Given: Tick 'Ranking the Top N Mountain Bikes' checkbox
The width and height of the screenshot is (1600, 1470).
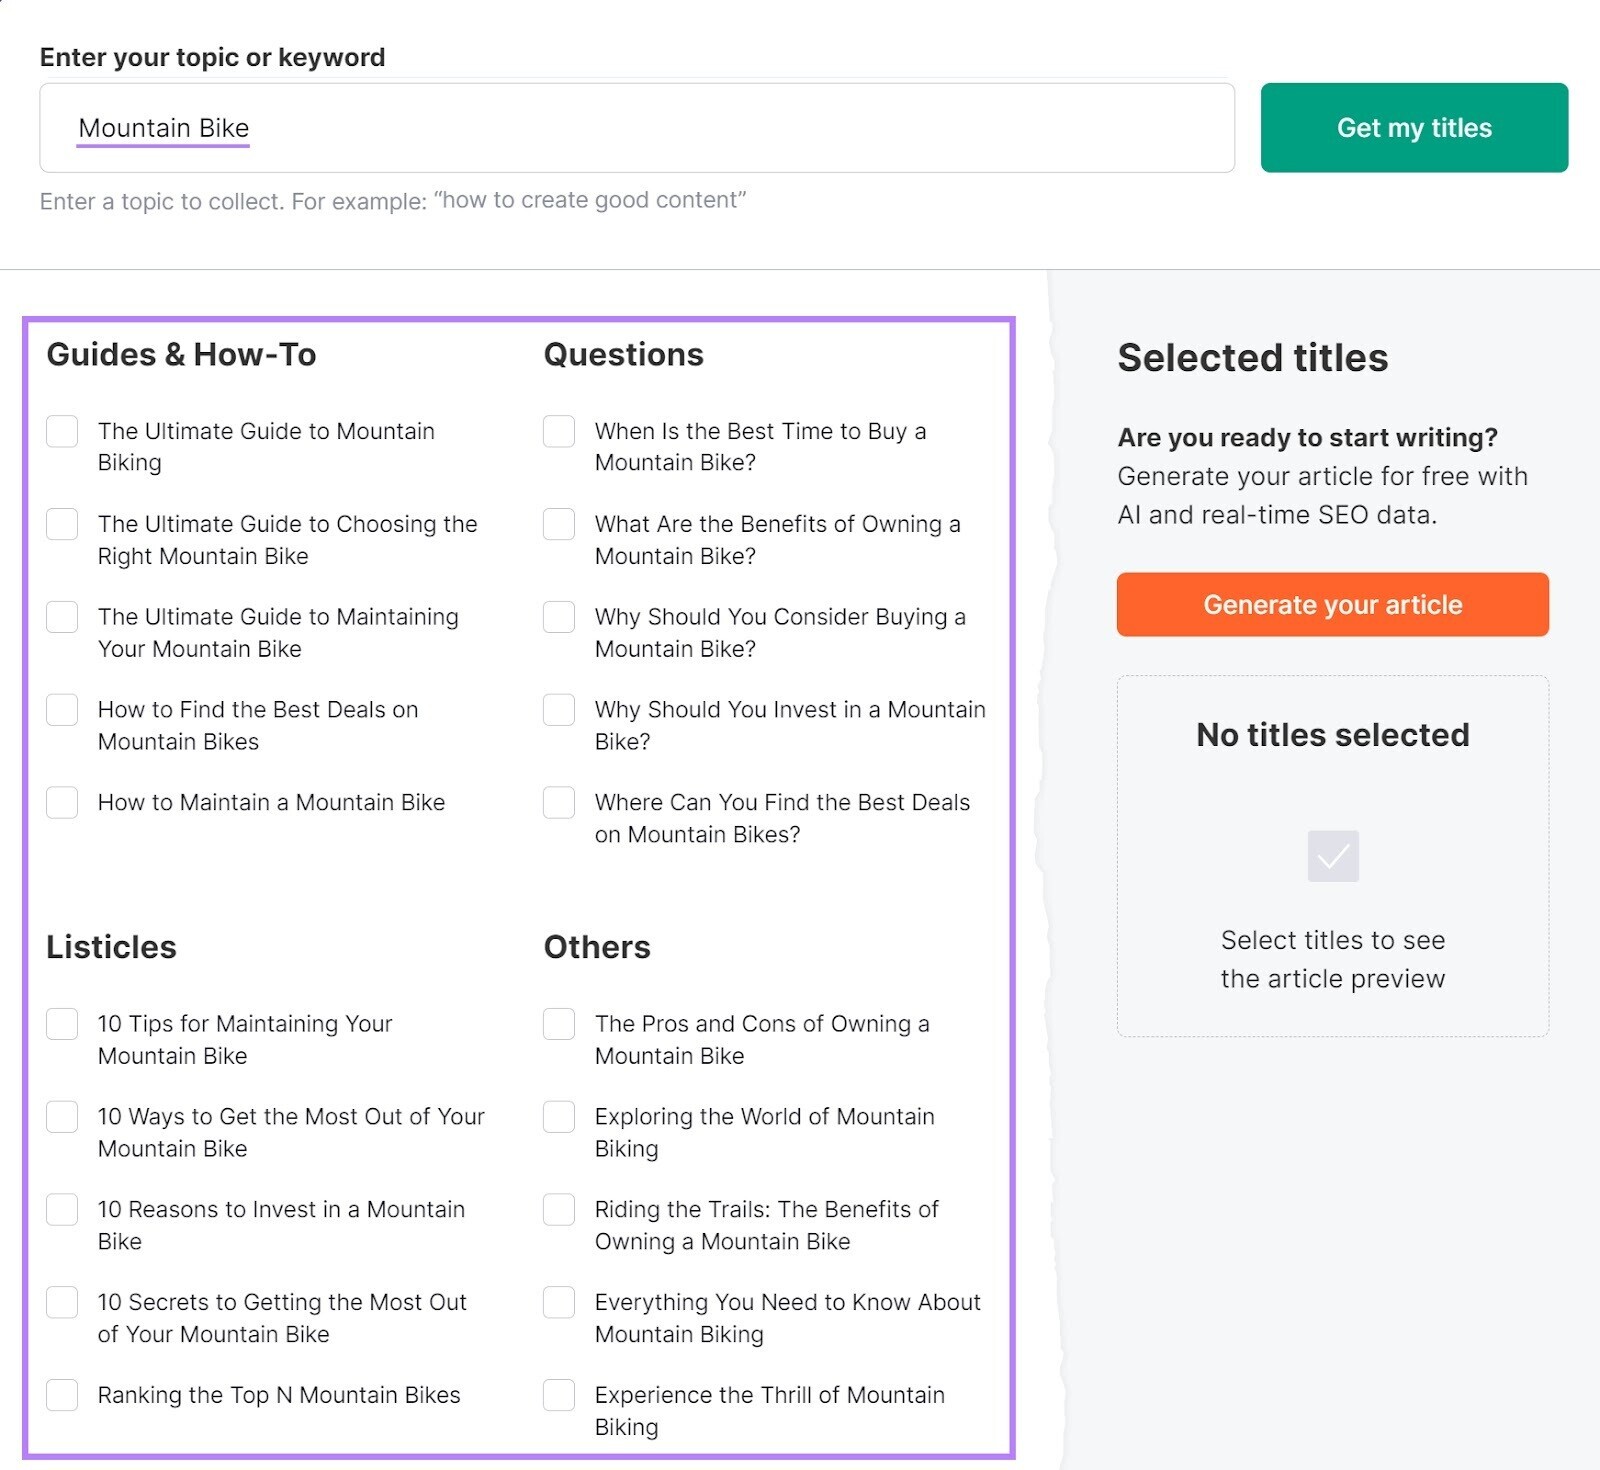Looking at the screenshot, I should [x=62, y=1395].
